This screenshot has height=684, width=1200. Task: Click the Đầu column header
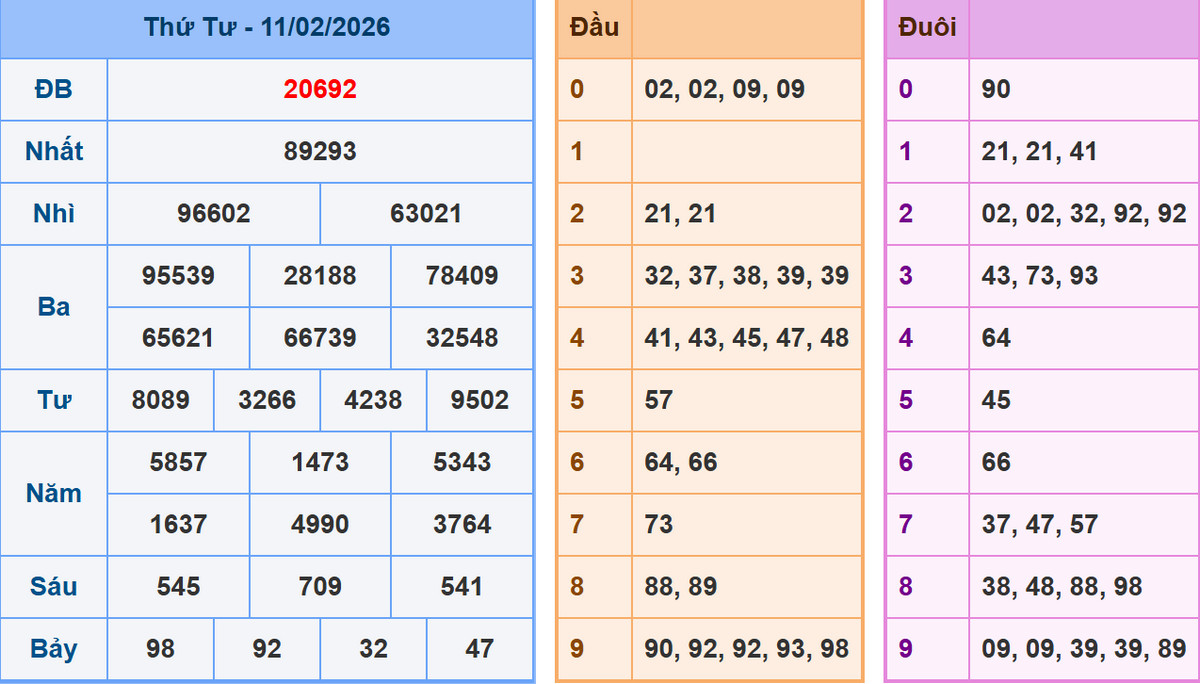click(594, 27)
